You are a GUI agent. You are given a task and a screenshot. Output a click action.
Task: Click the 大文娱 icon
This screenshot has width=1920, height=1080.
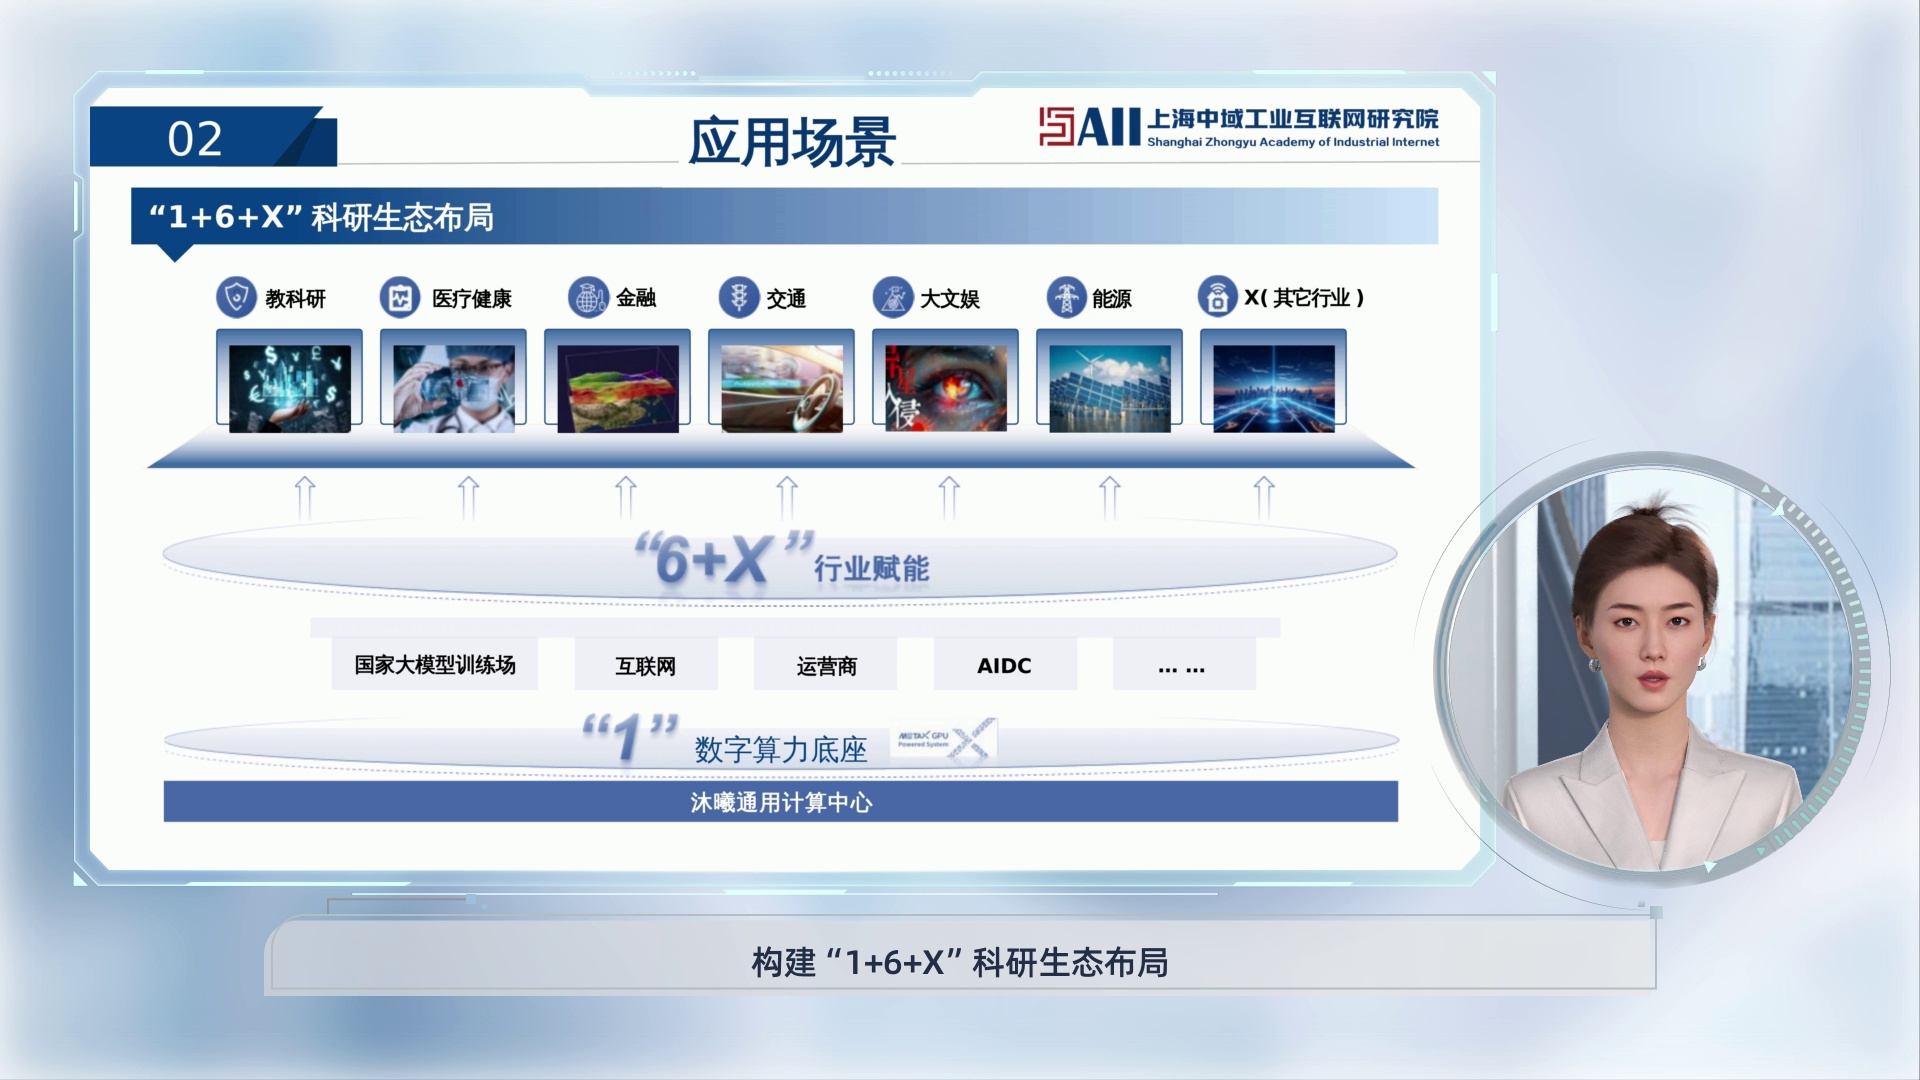[x=893, y=297]
